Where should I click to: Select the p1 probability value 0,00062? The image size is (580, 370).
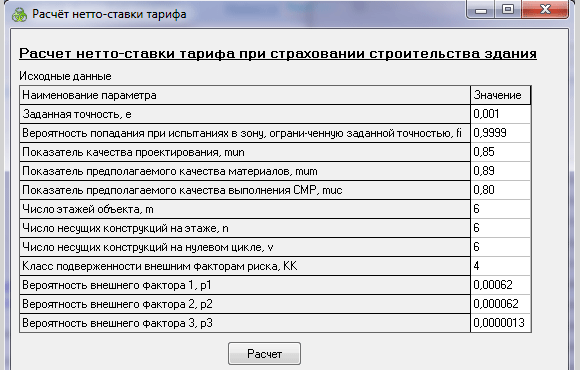click(500, 285)
